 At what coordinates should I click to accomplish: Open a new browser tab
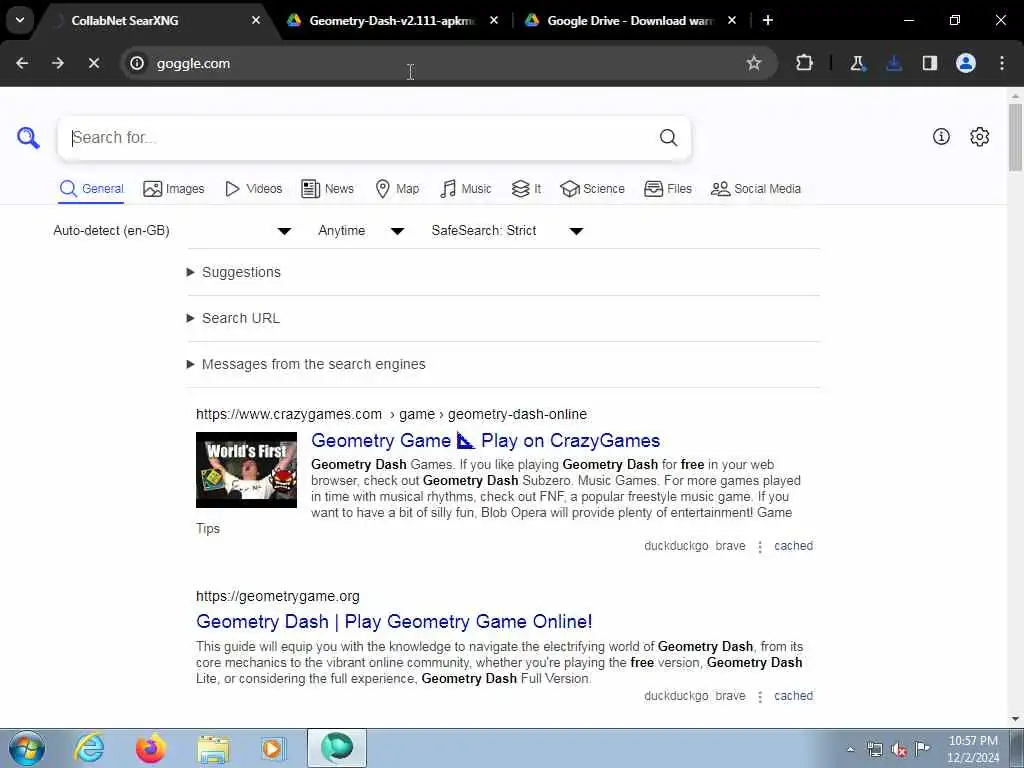pos(768,20)
